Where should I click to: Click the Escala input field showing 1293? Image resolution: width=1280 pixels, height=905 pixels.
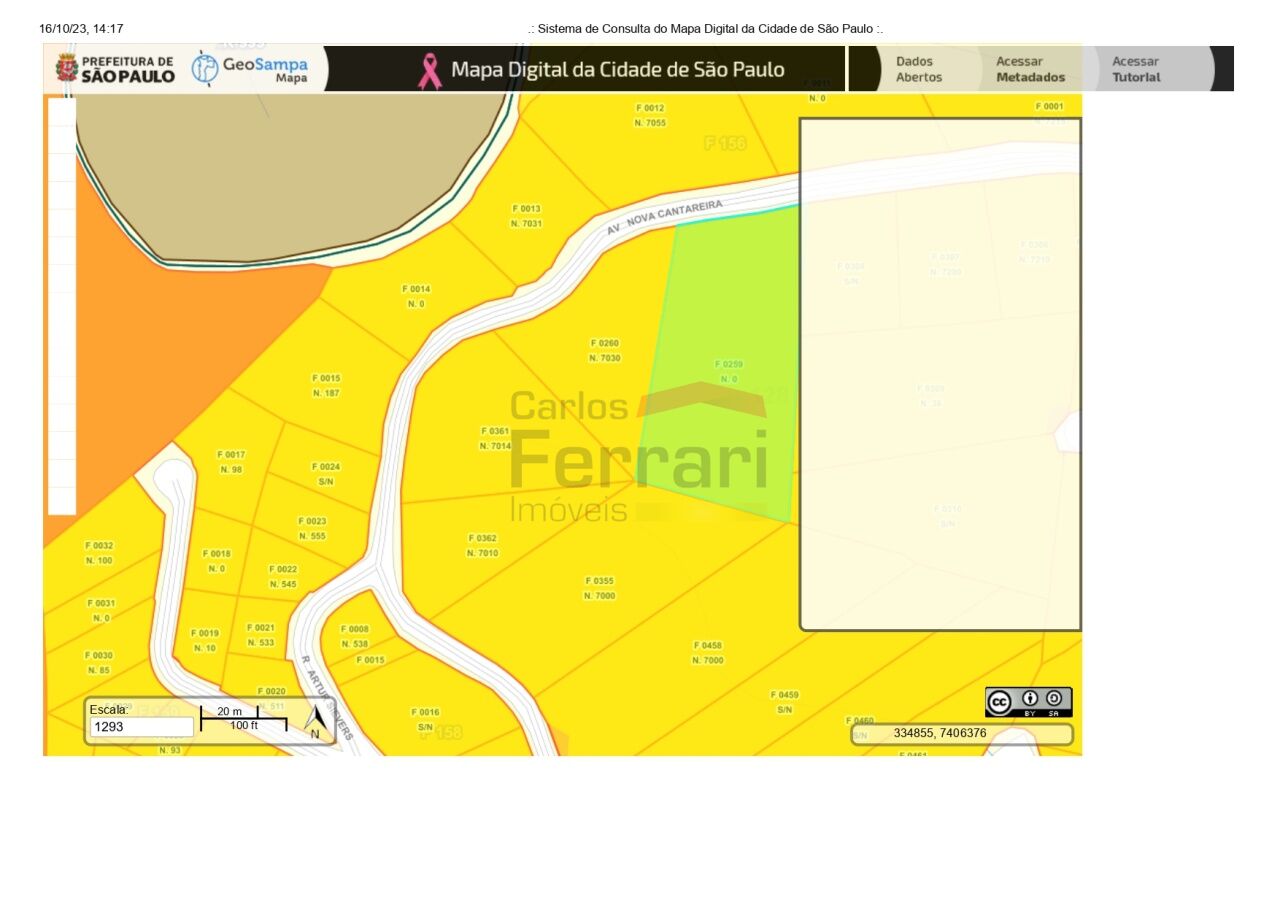tap(141, 727)
